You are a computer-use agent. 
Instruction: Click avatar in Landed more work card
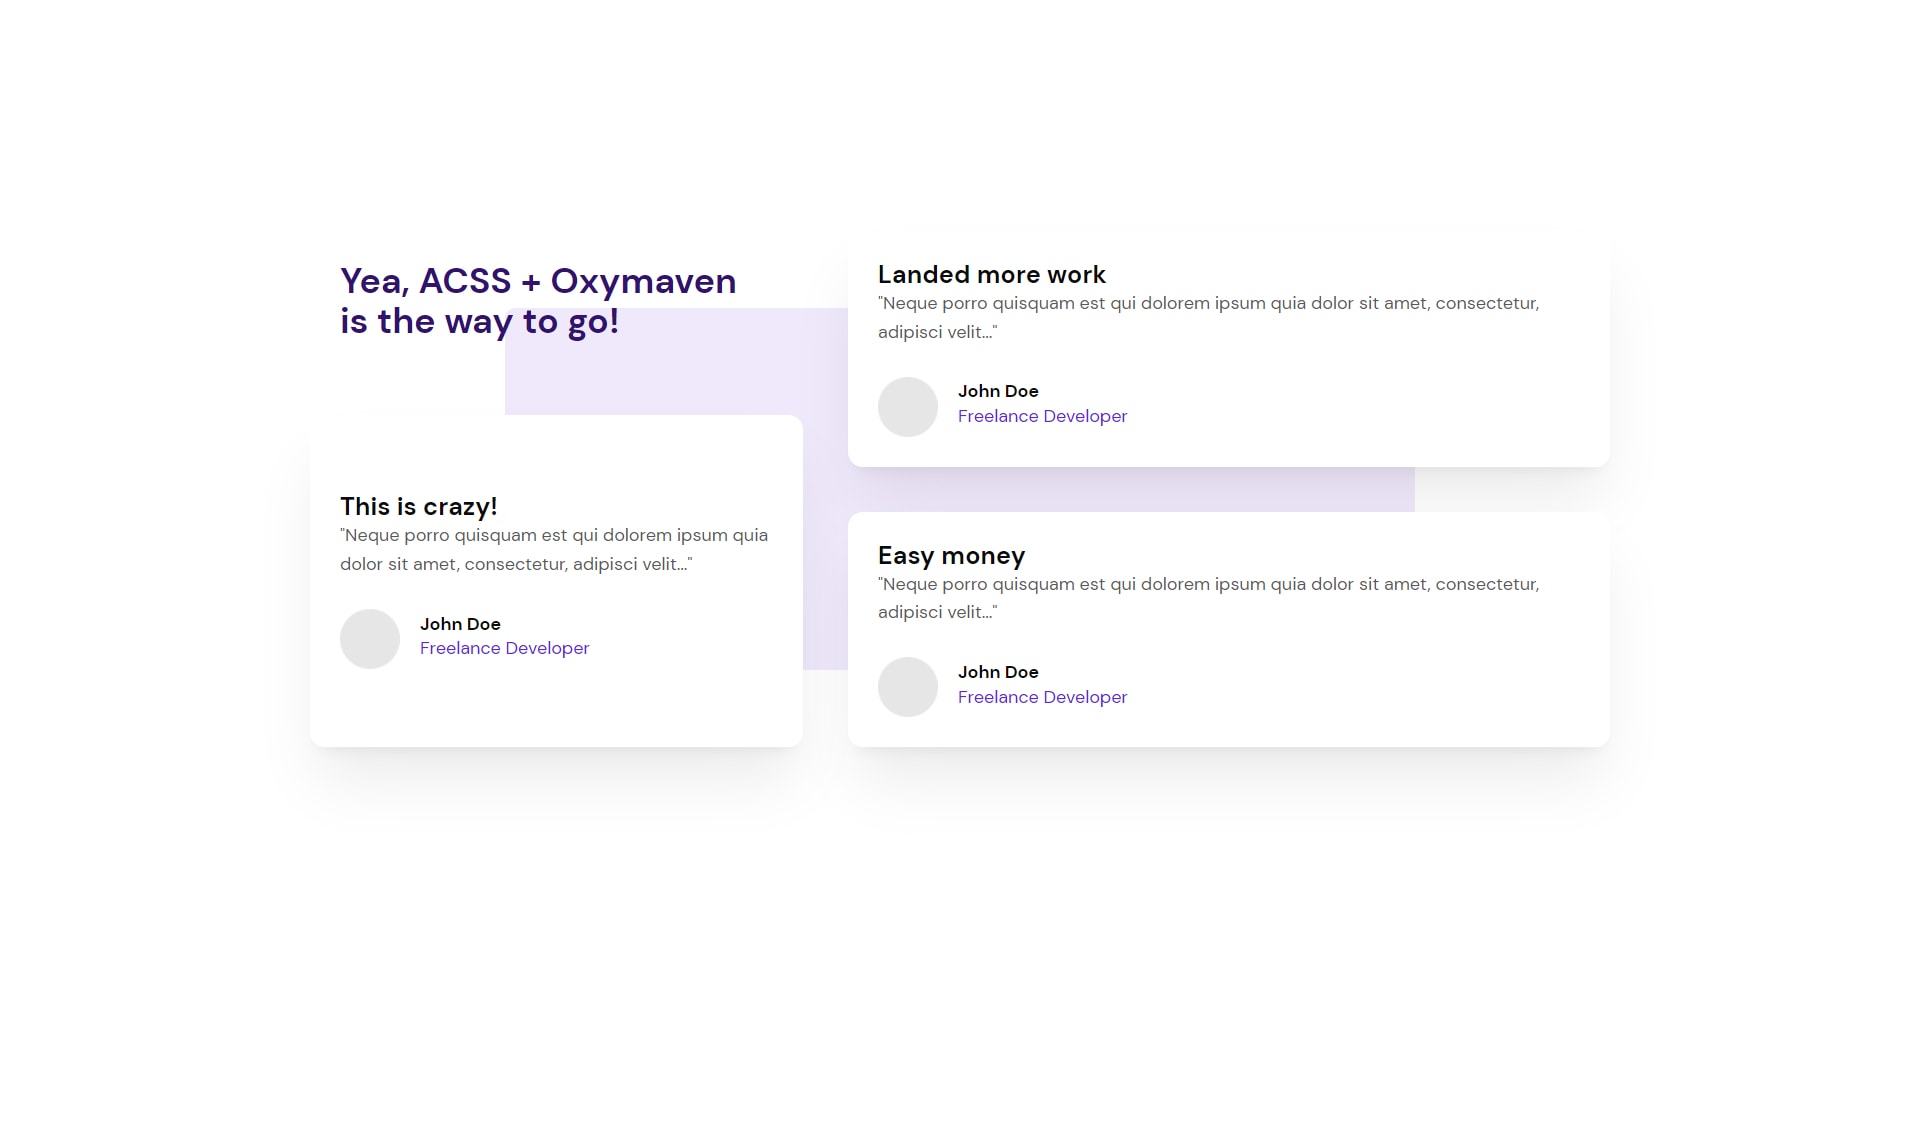point(907,407)
